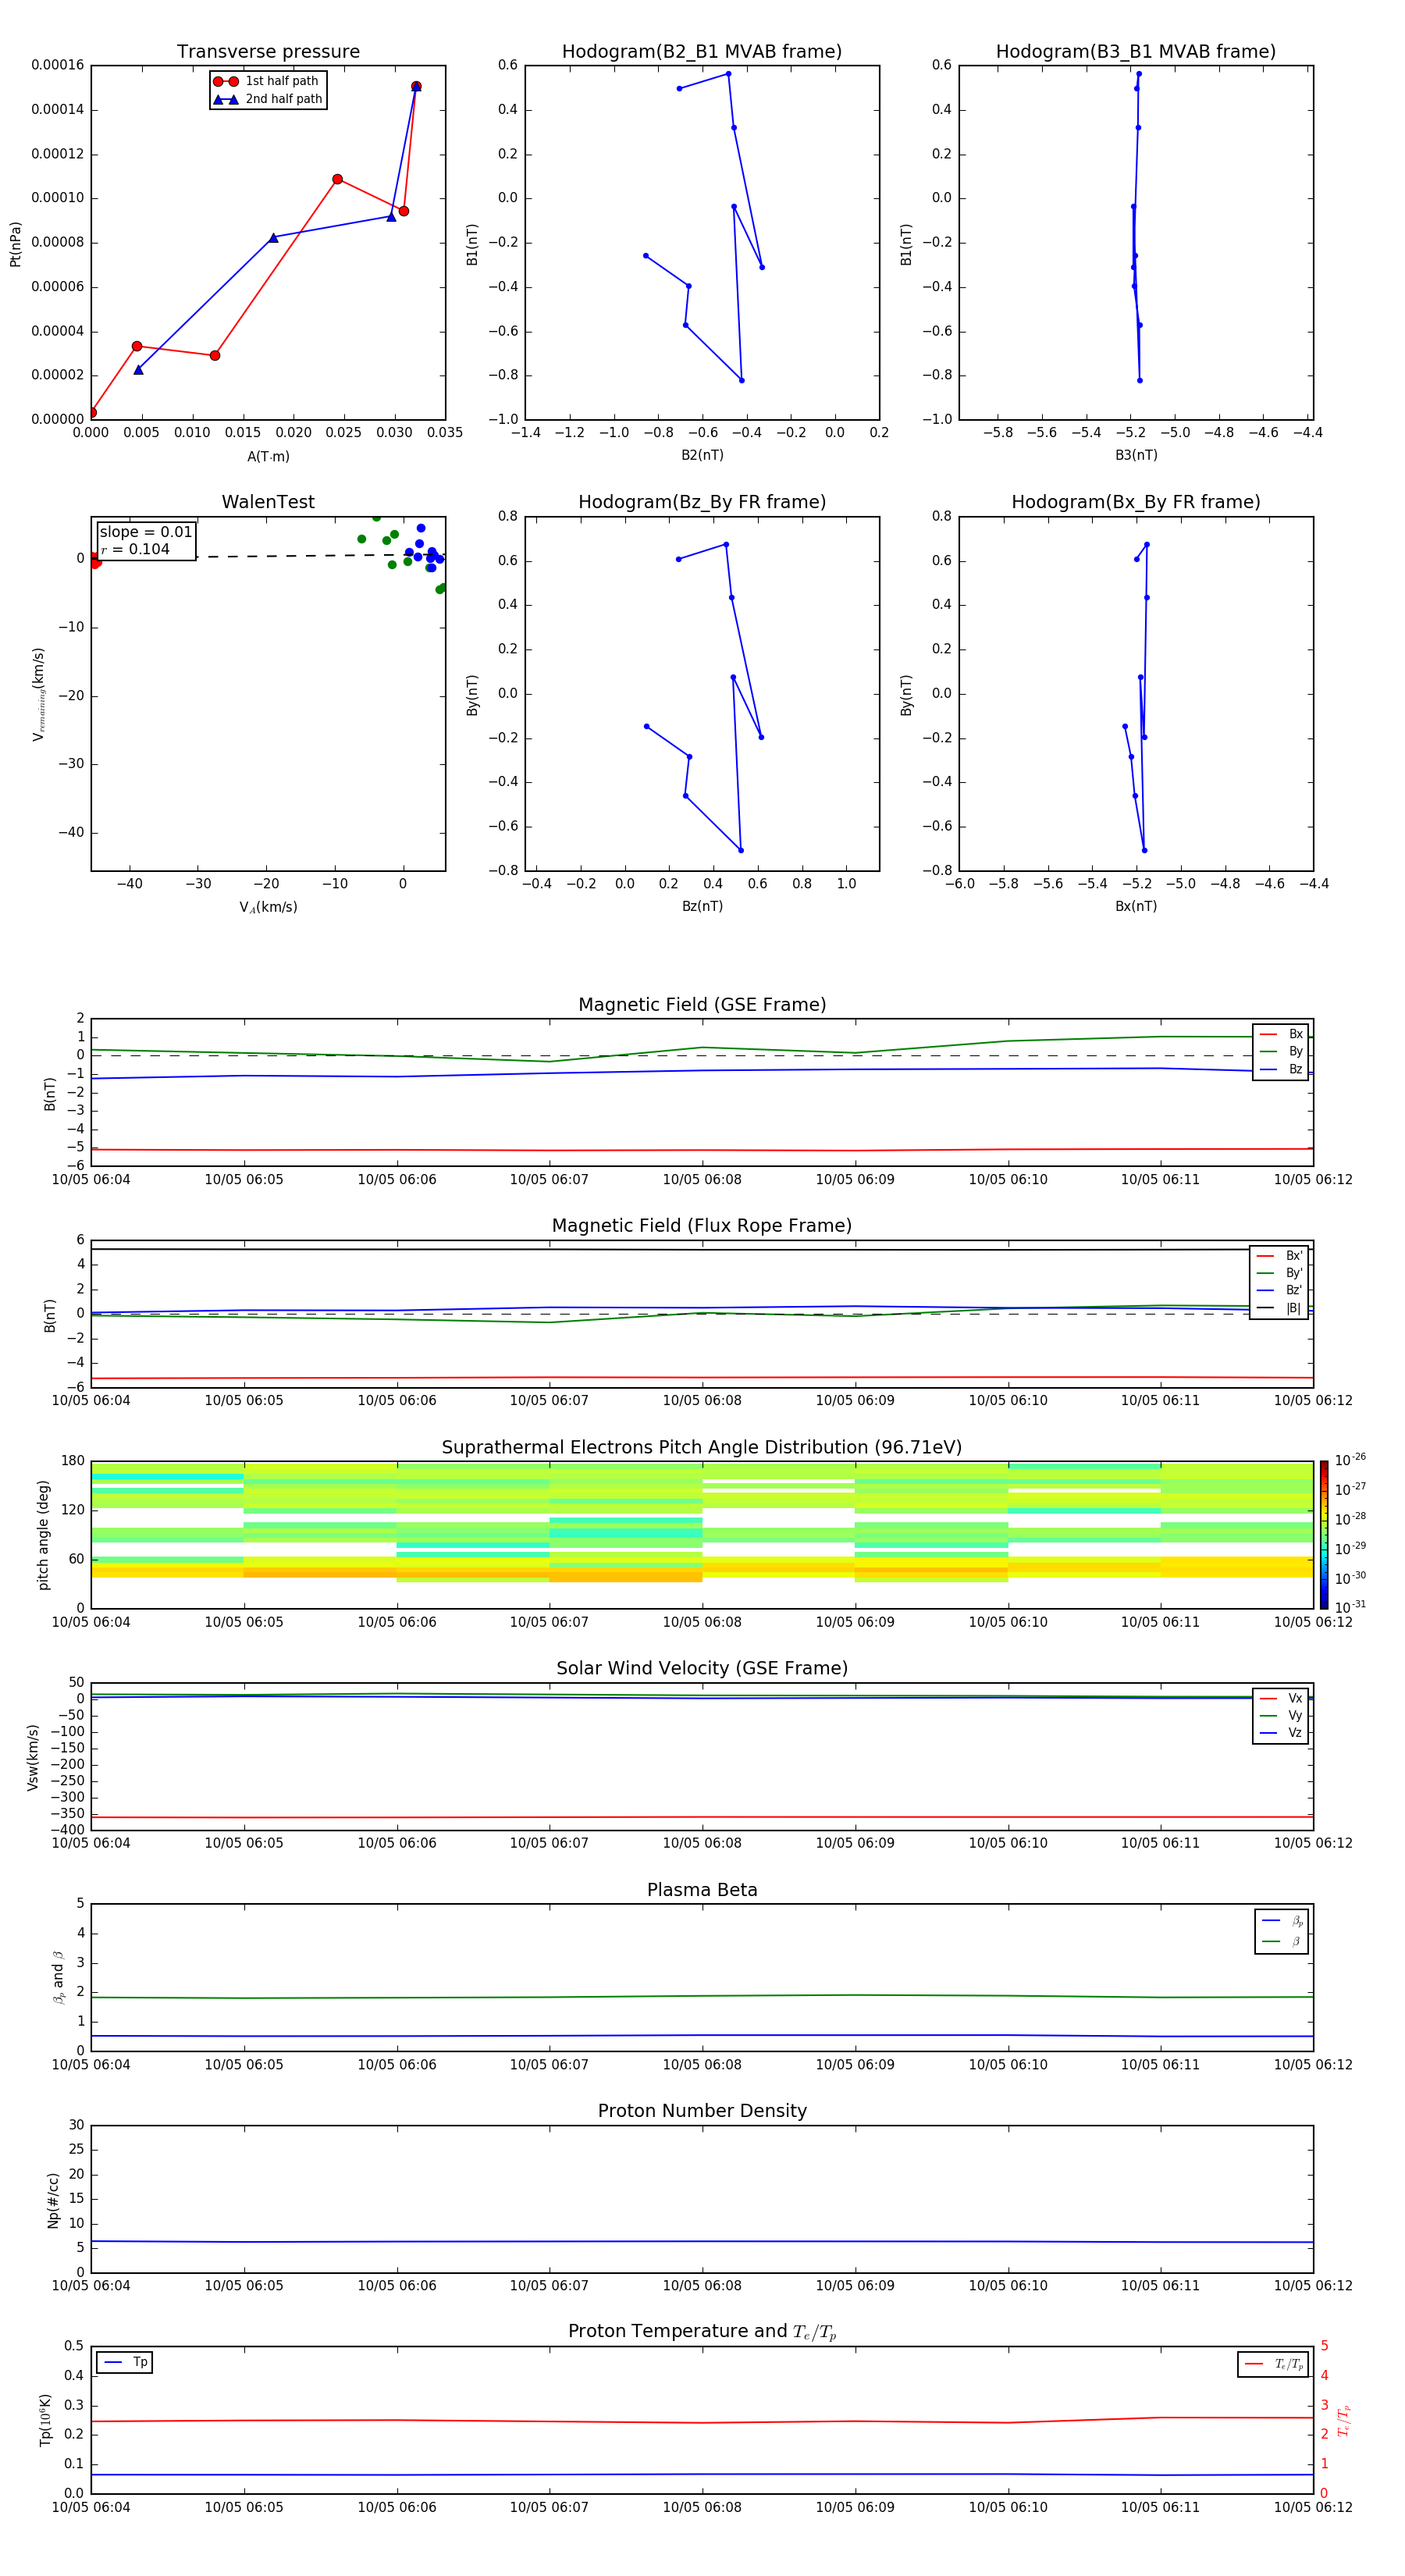Select the blue "βp" legend entry
1405x2576 pixels.
click(x=1283, y=1921)
